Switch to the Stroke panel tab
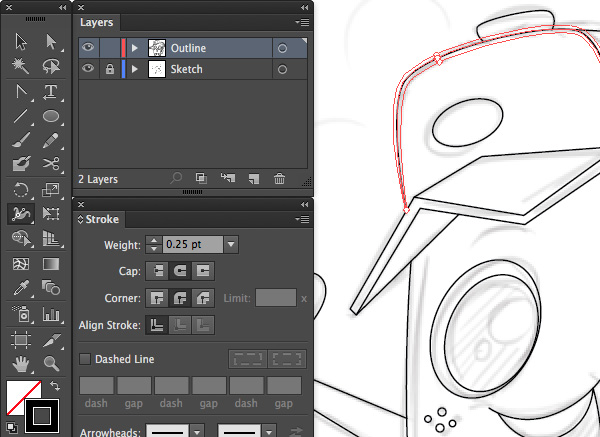The image size is (600, 437). 101,219
